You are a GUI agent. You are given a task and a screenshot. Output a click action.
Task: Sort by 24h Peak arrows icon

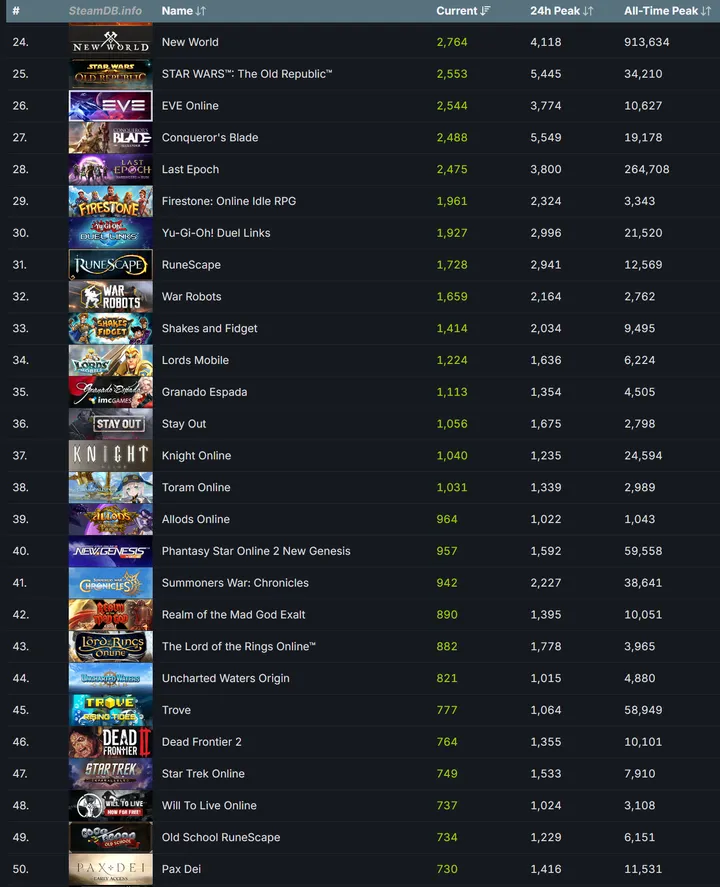pyautogui.click(x=588, y=11)
